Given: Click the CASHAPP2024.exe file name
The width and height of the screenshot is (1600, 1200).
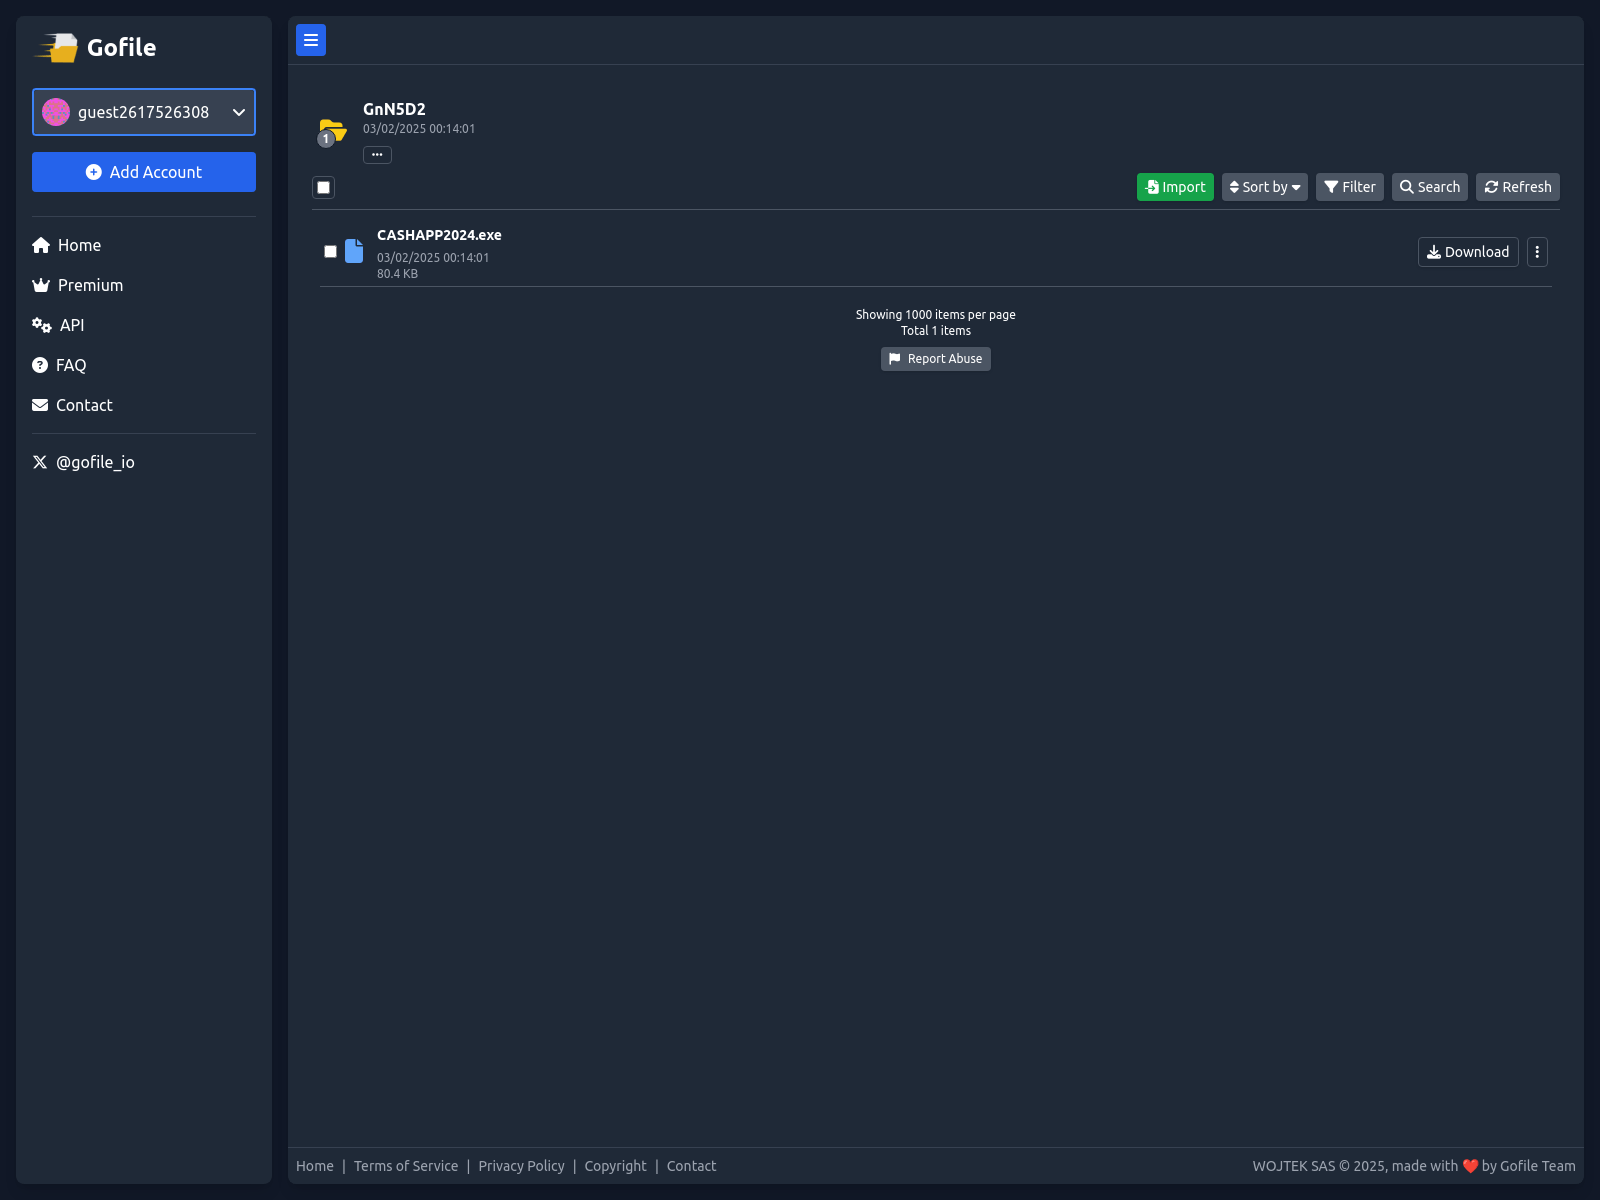Looking at the screenshot, I should pos(439,235).
